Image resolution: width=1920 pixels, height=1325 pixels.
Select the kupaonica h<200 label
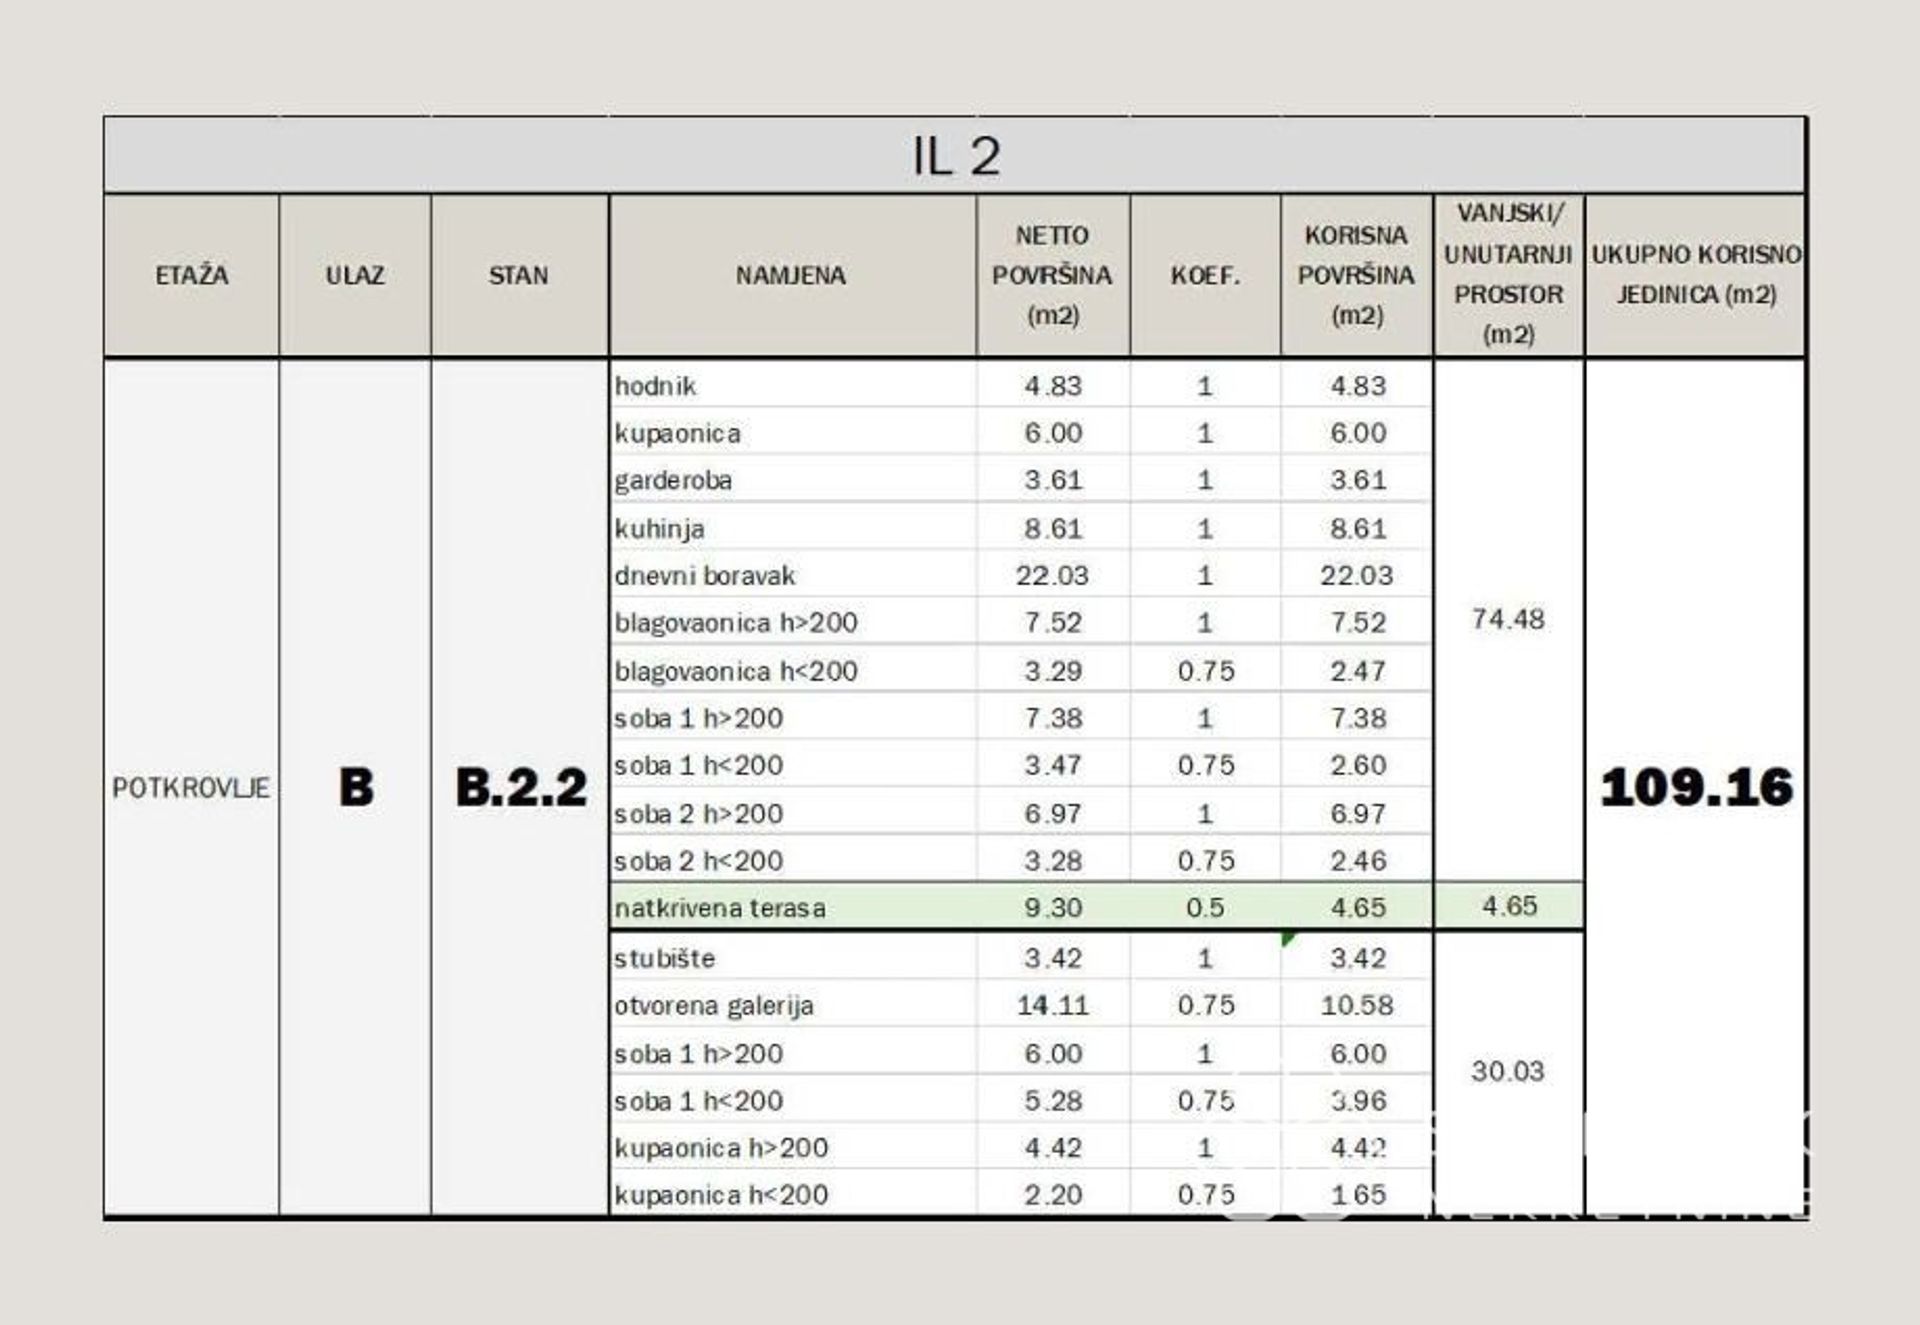[721, 1195]
